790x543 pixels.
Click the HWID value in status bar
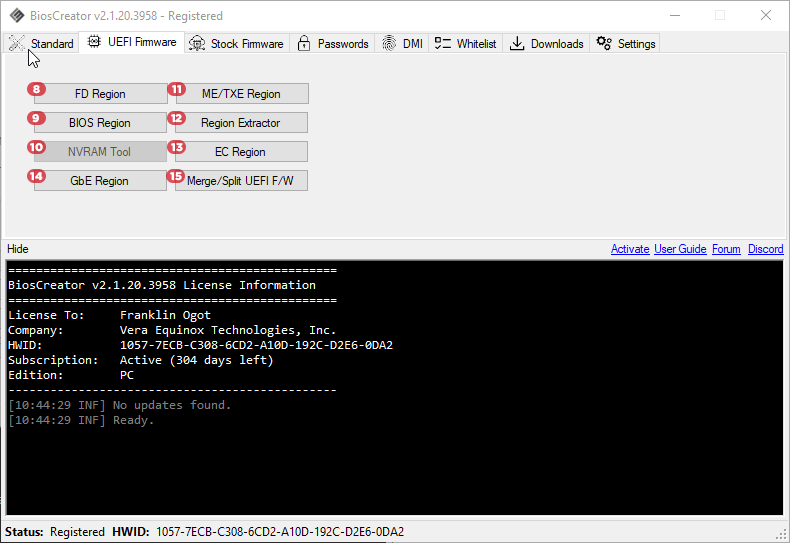pos(280,532)
